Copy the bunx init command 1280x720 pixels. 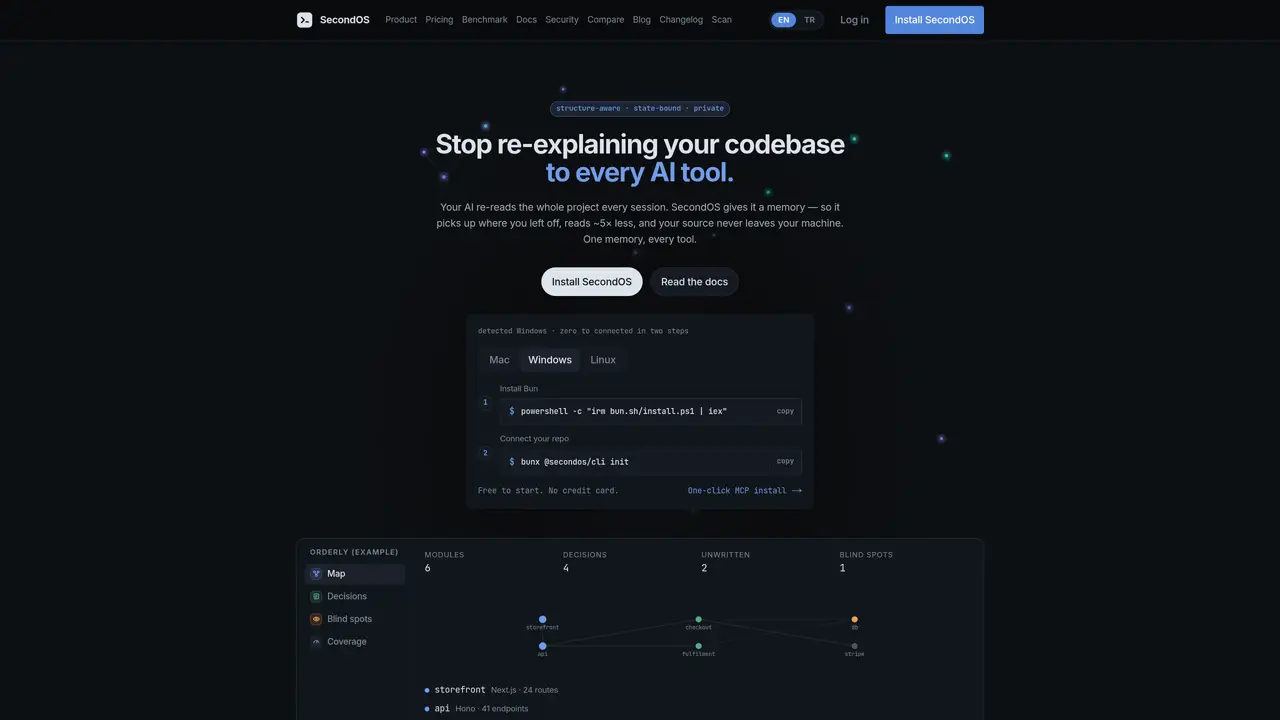coord(786,461)
